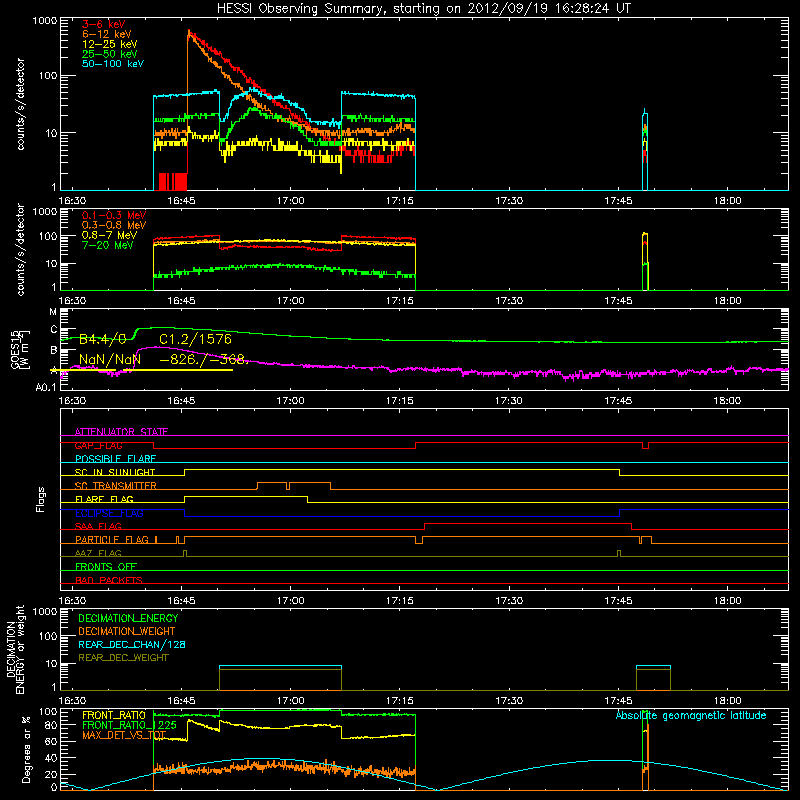Click the yellow 0.8-7 MeV legend entry
The width and height of the screenshot is (800, 800).
(109, 235)
